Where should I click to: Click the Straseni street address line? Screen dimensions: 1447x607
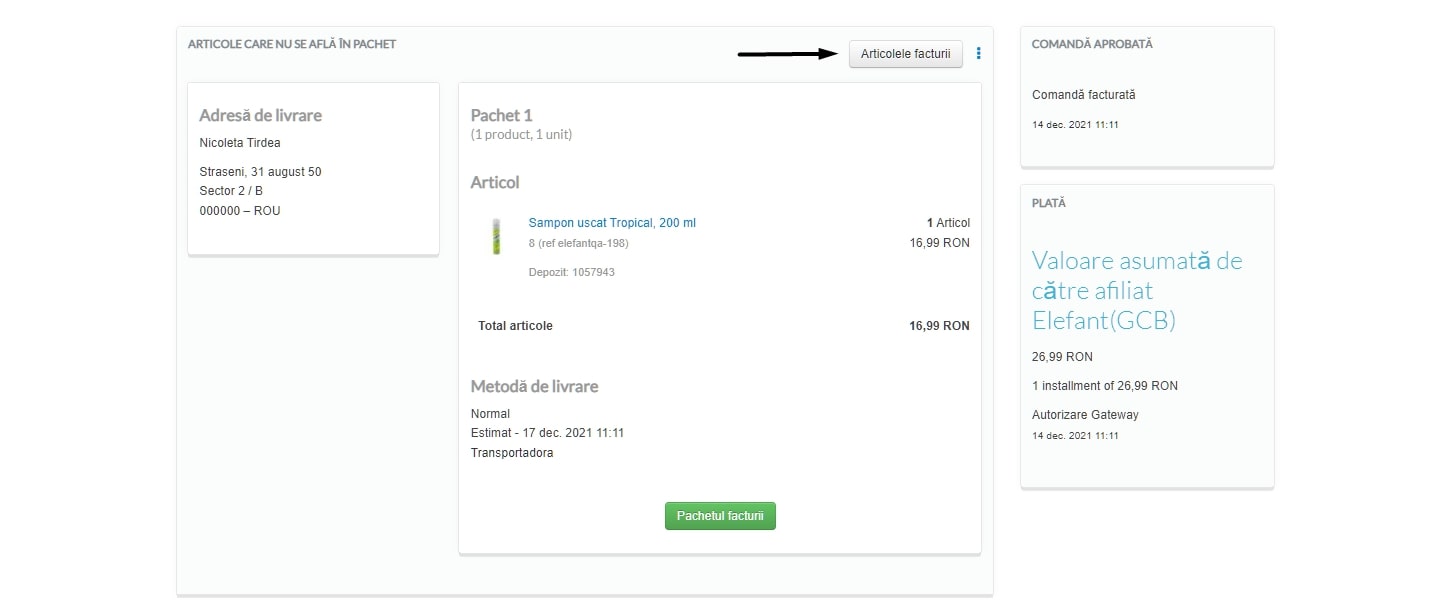pyautogui.click(x=260, y=172)
